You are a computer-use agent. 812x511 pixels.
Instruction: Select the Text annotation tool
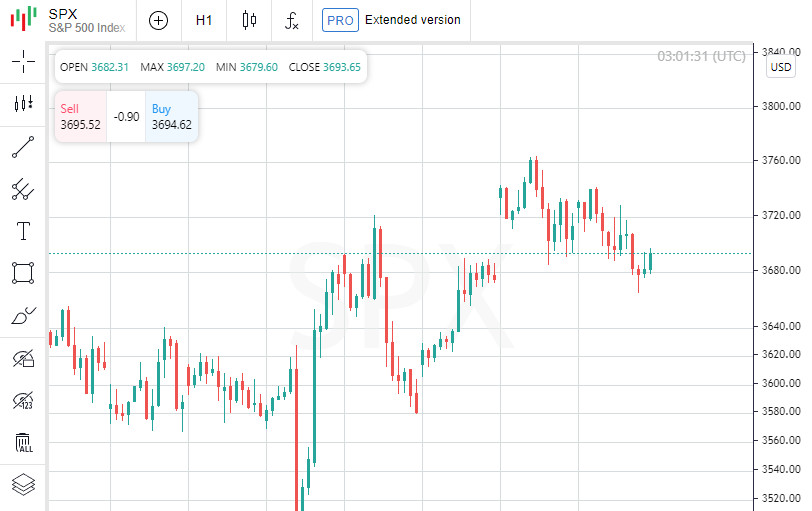click(x=23, y=231)
